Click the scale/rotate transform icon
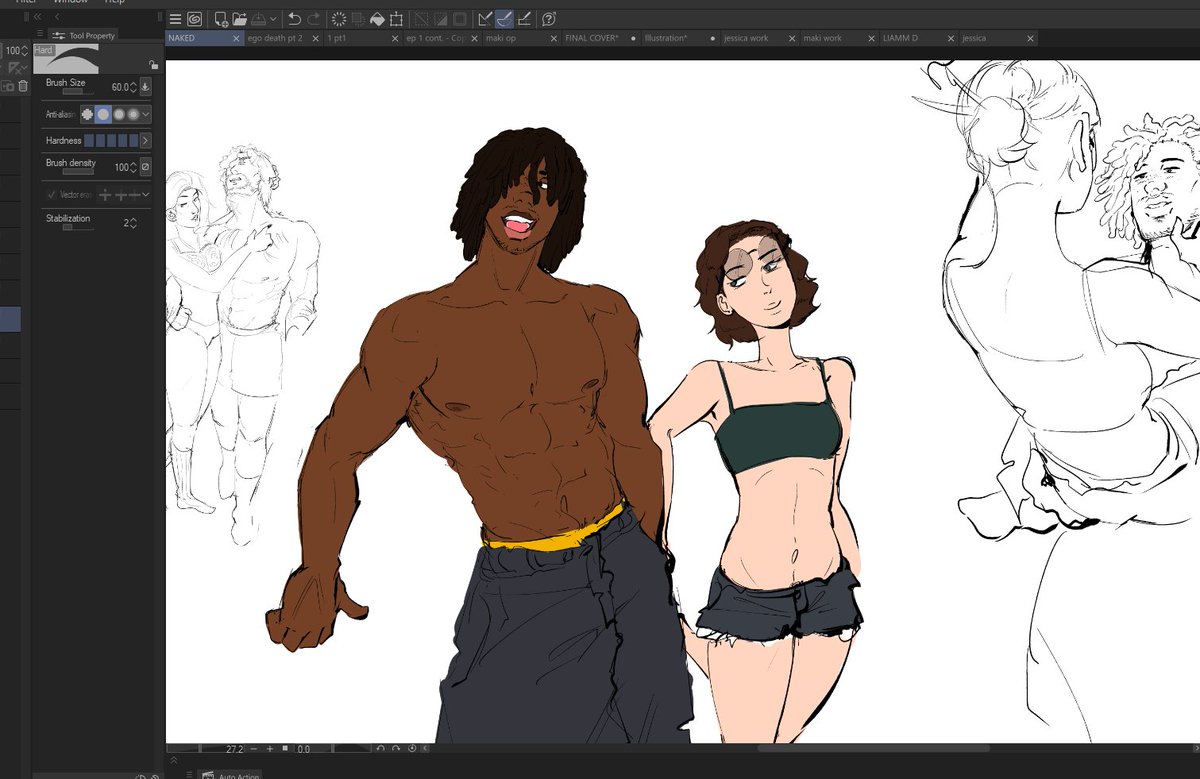Screen dimensions: 1200x779 pos(397,19)
